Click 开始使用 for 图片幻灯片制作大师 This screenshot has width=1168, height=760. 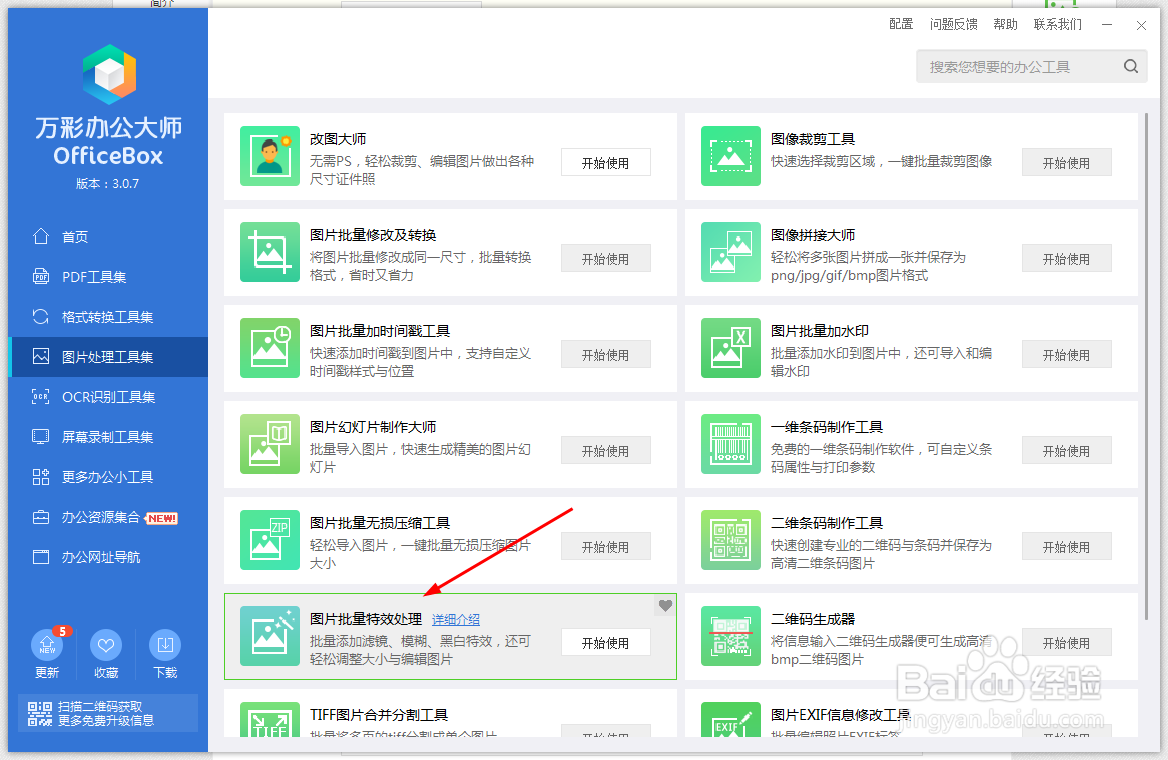pyautogui.click(x=606, y=451)
